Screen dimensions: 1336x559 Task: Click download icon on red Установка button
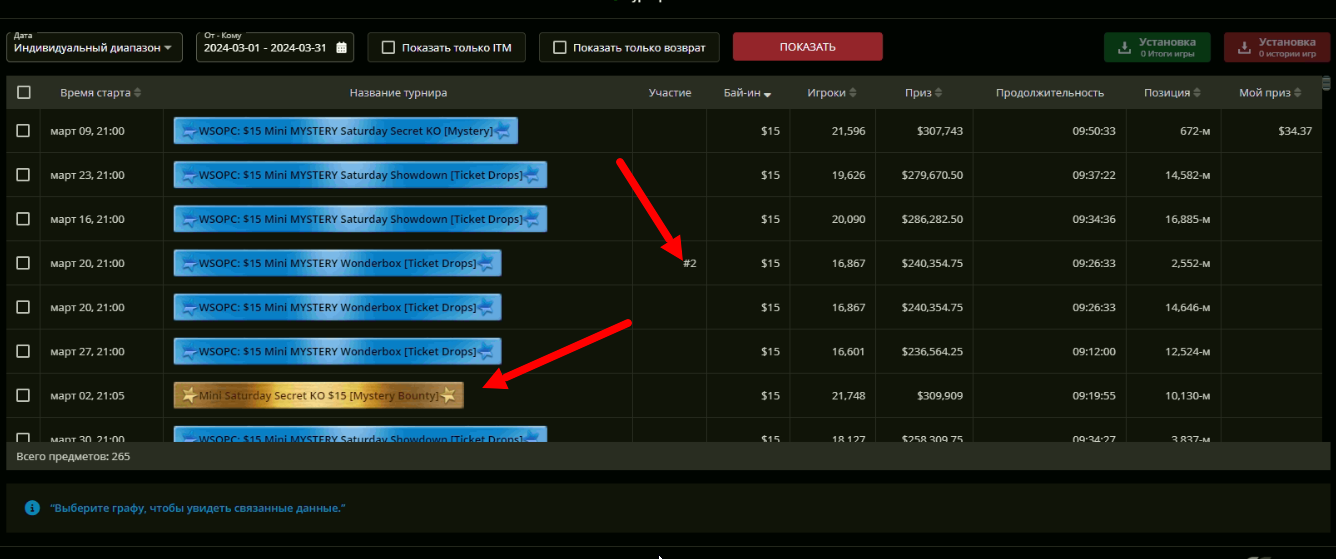(1244, 47)
